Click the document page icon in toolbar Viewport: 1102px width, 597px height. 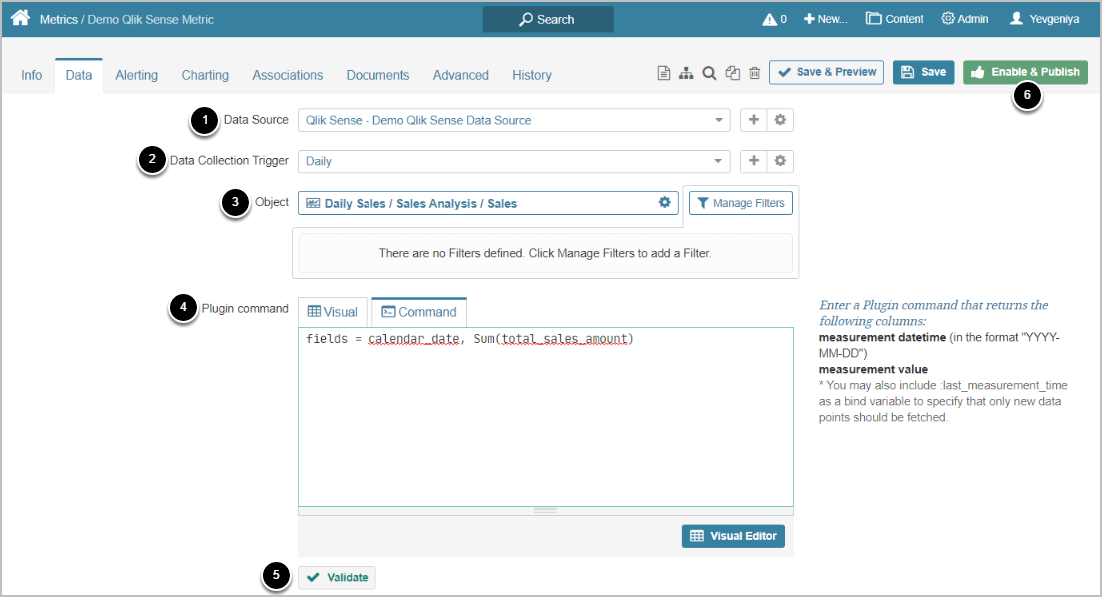pos(663,72)
